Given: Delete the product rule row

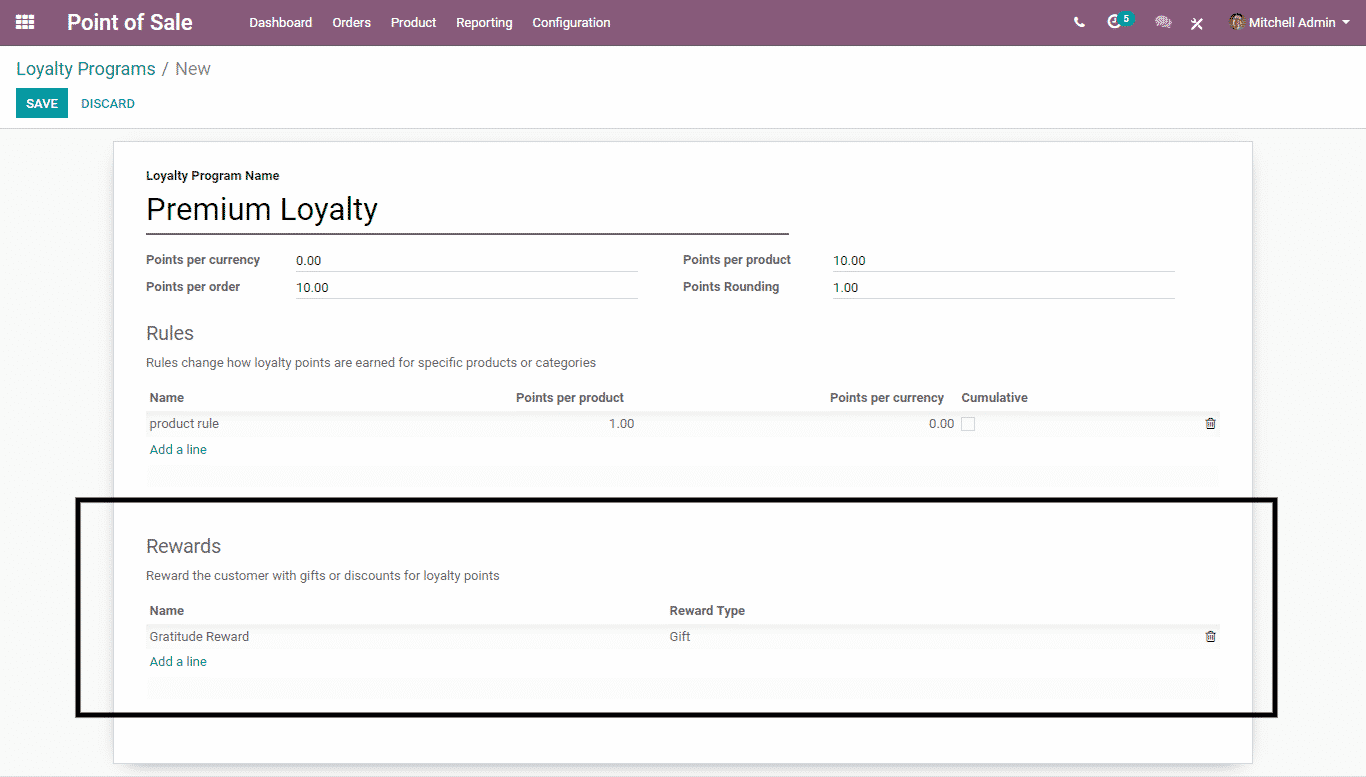Looking at the screenshot, I should click(x=1210, y=424).
